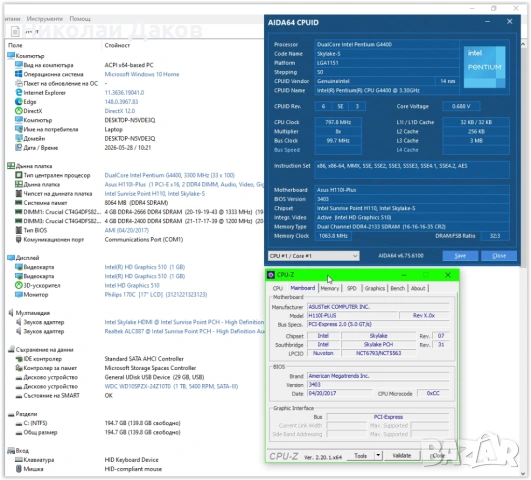Viewport: 531px width, 480px height.
Task: Click the Save button in AIDA64 CPUID
Action: [460, 256]
